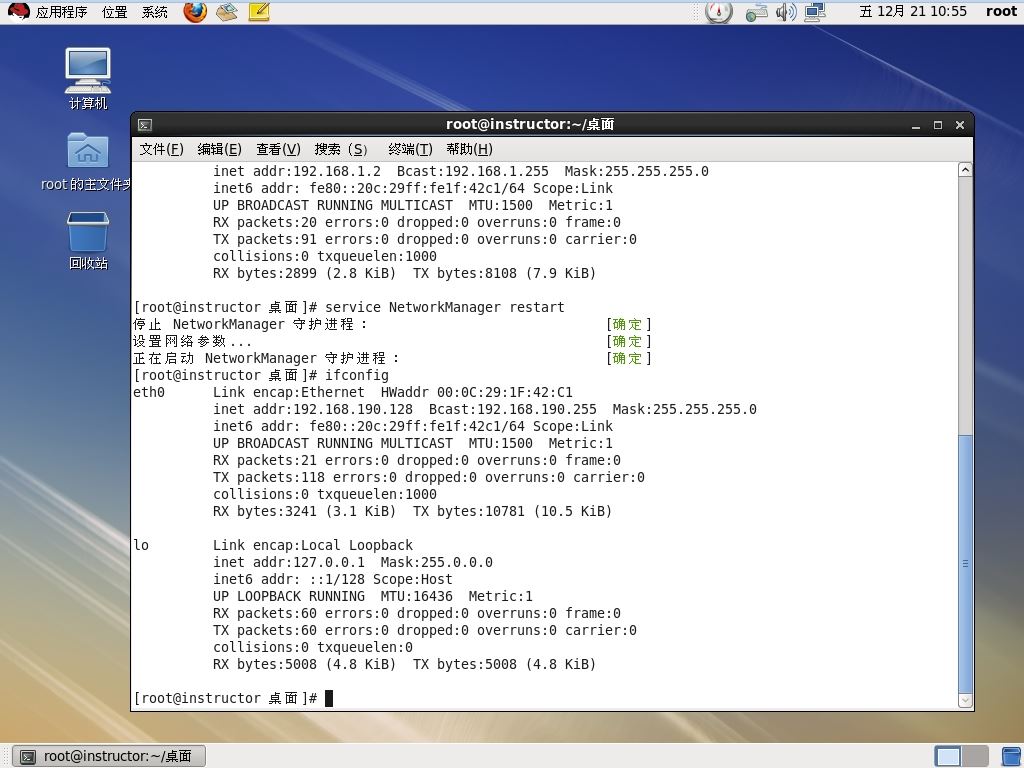This screenshot has width=1024, height=768.
Task: Switch to the second workspace in switcher
Action: coord(975,757)
